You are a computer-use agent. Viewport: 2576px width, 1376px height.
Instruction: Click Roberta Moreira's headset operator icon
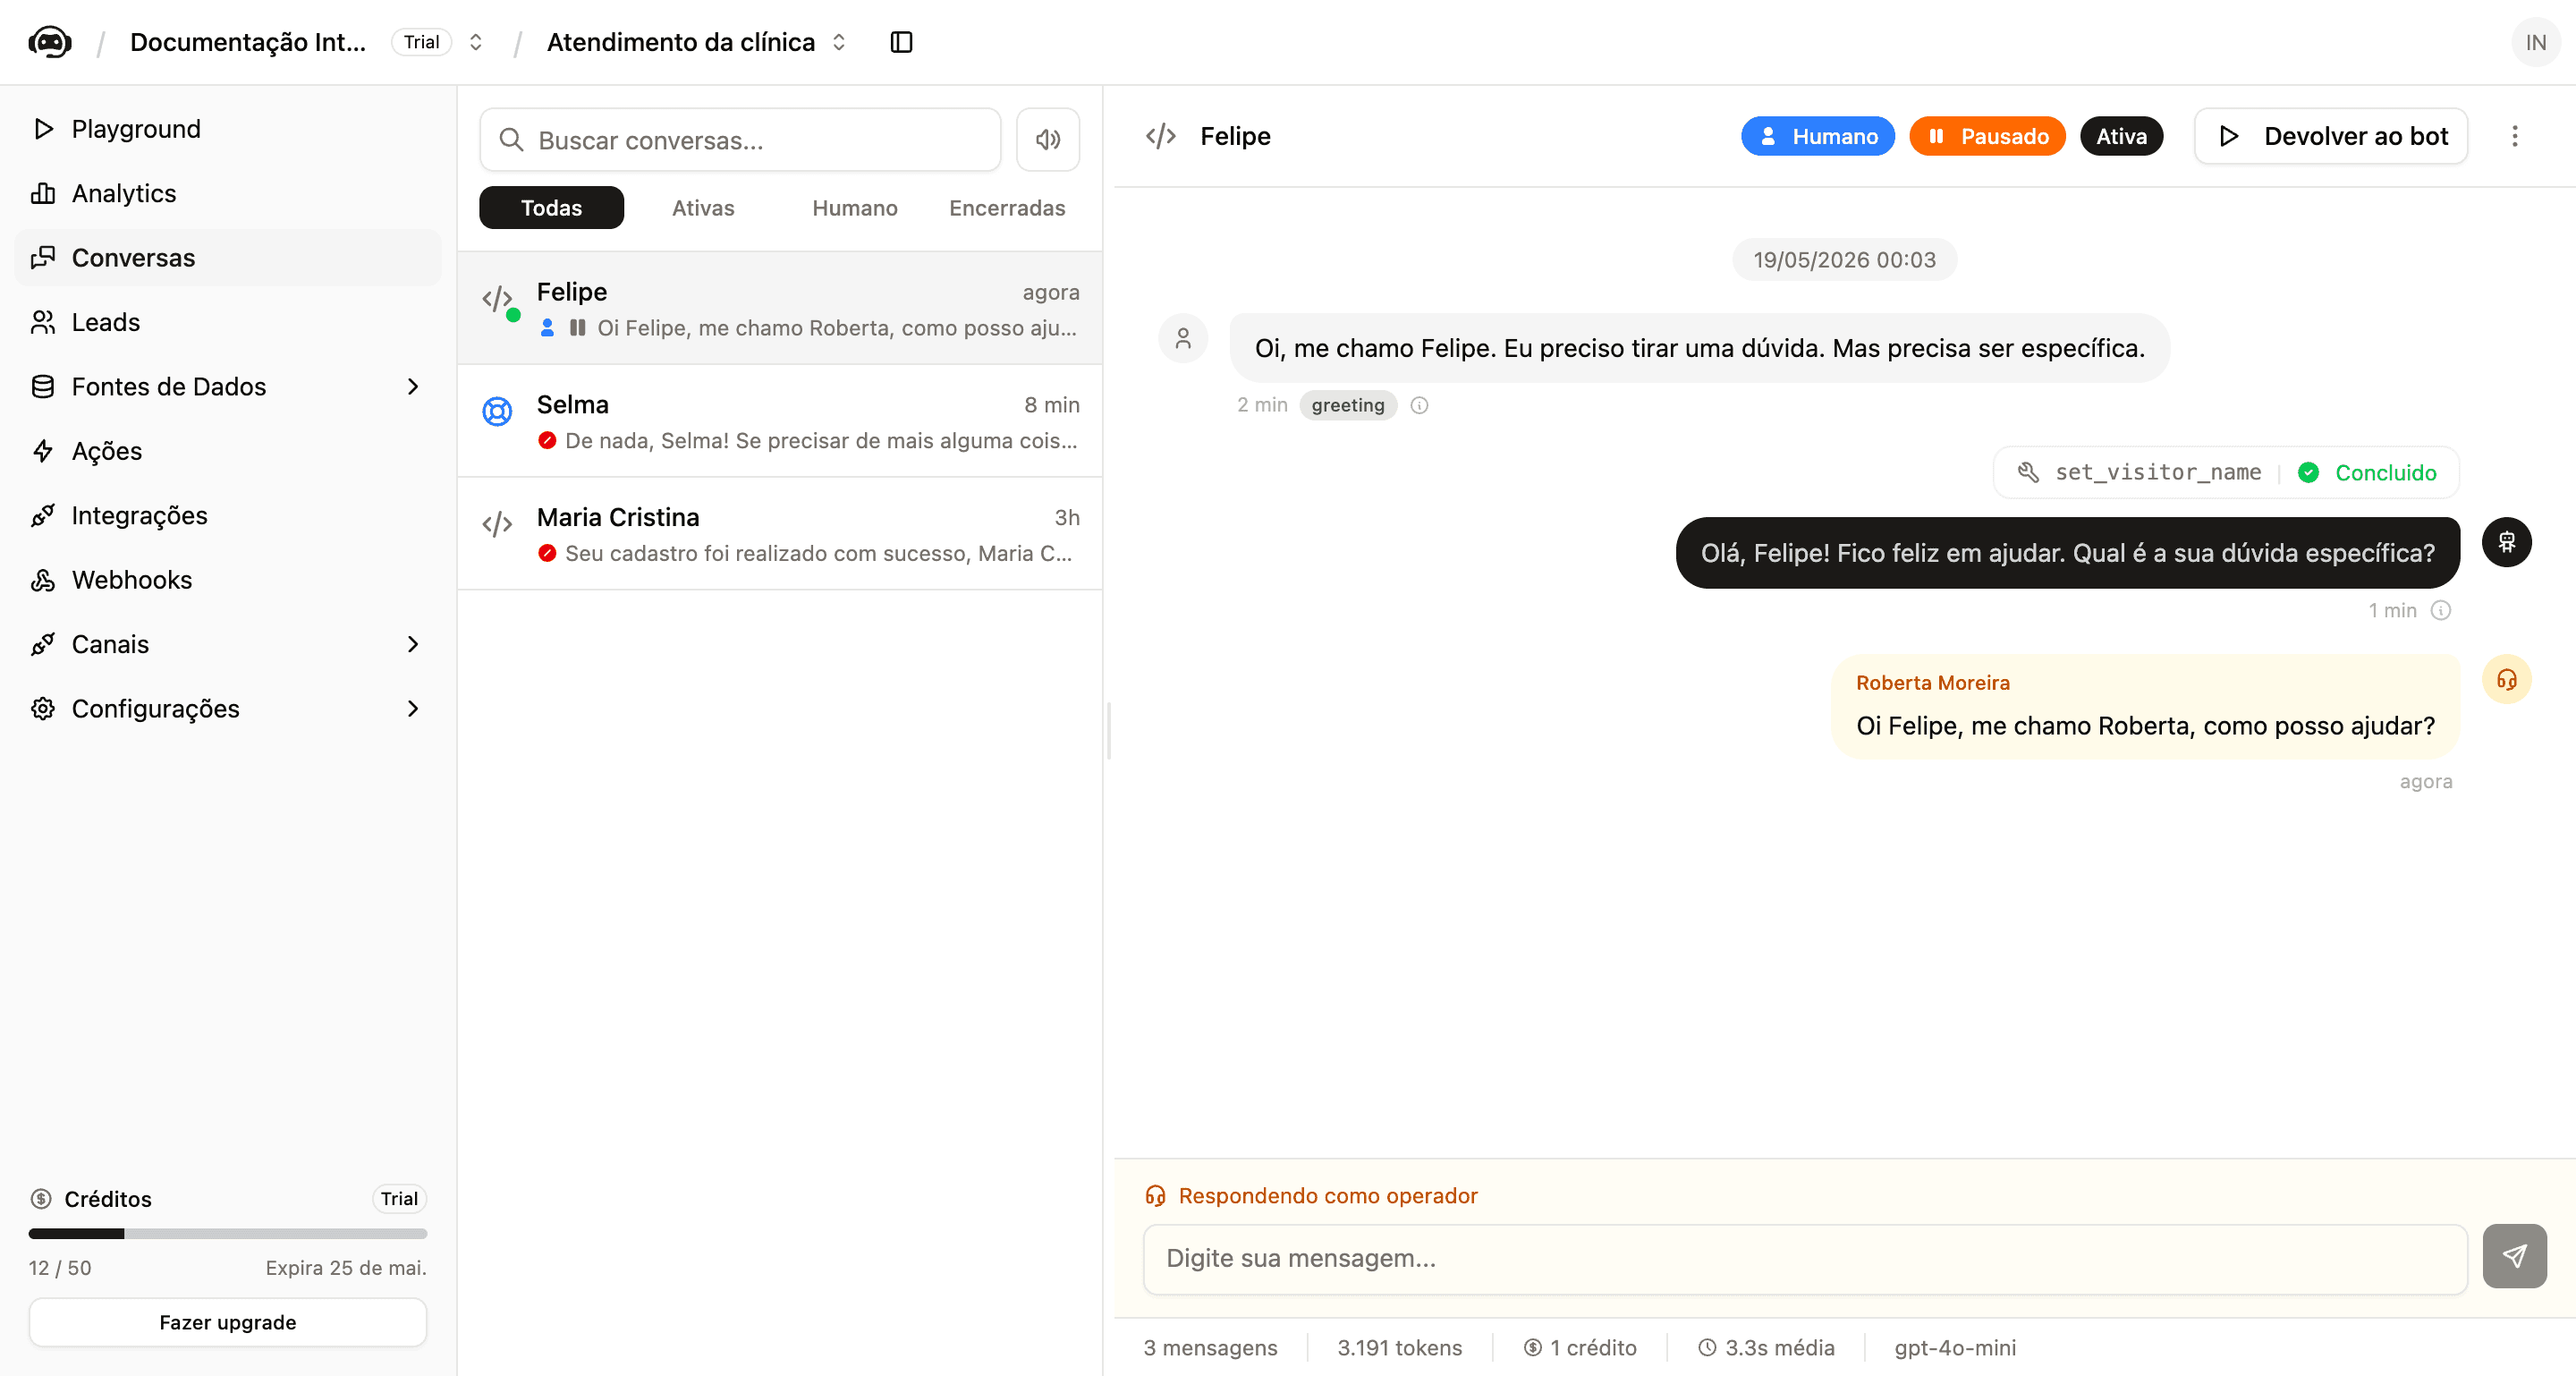[x=2506, y=680]
